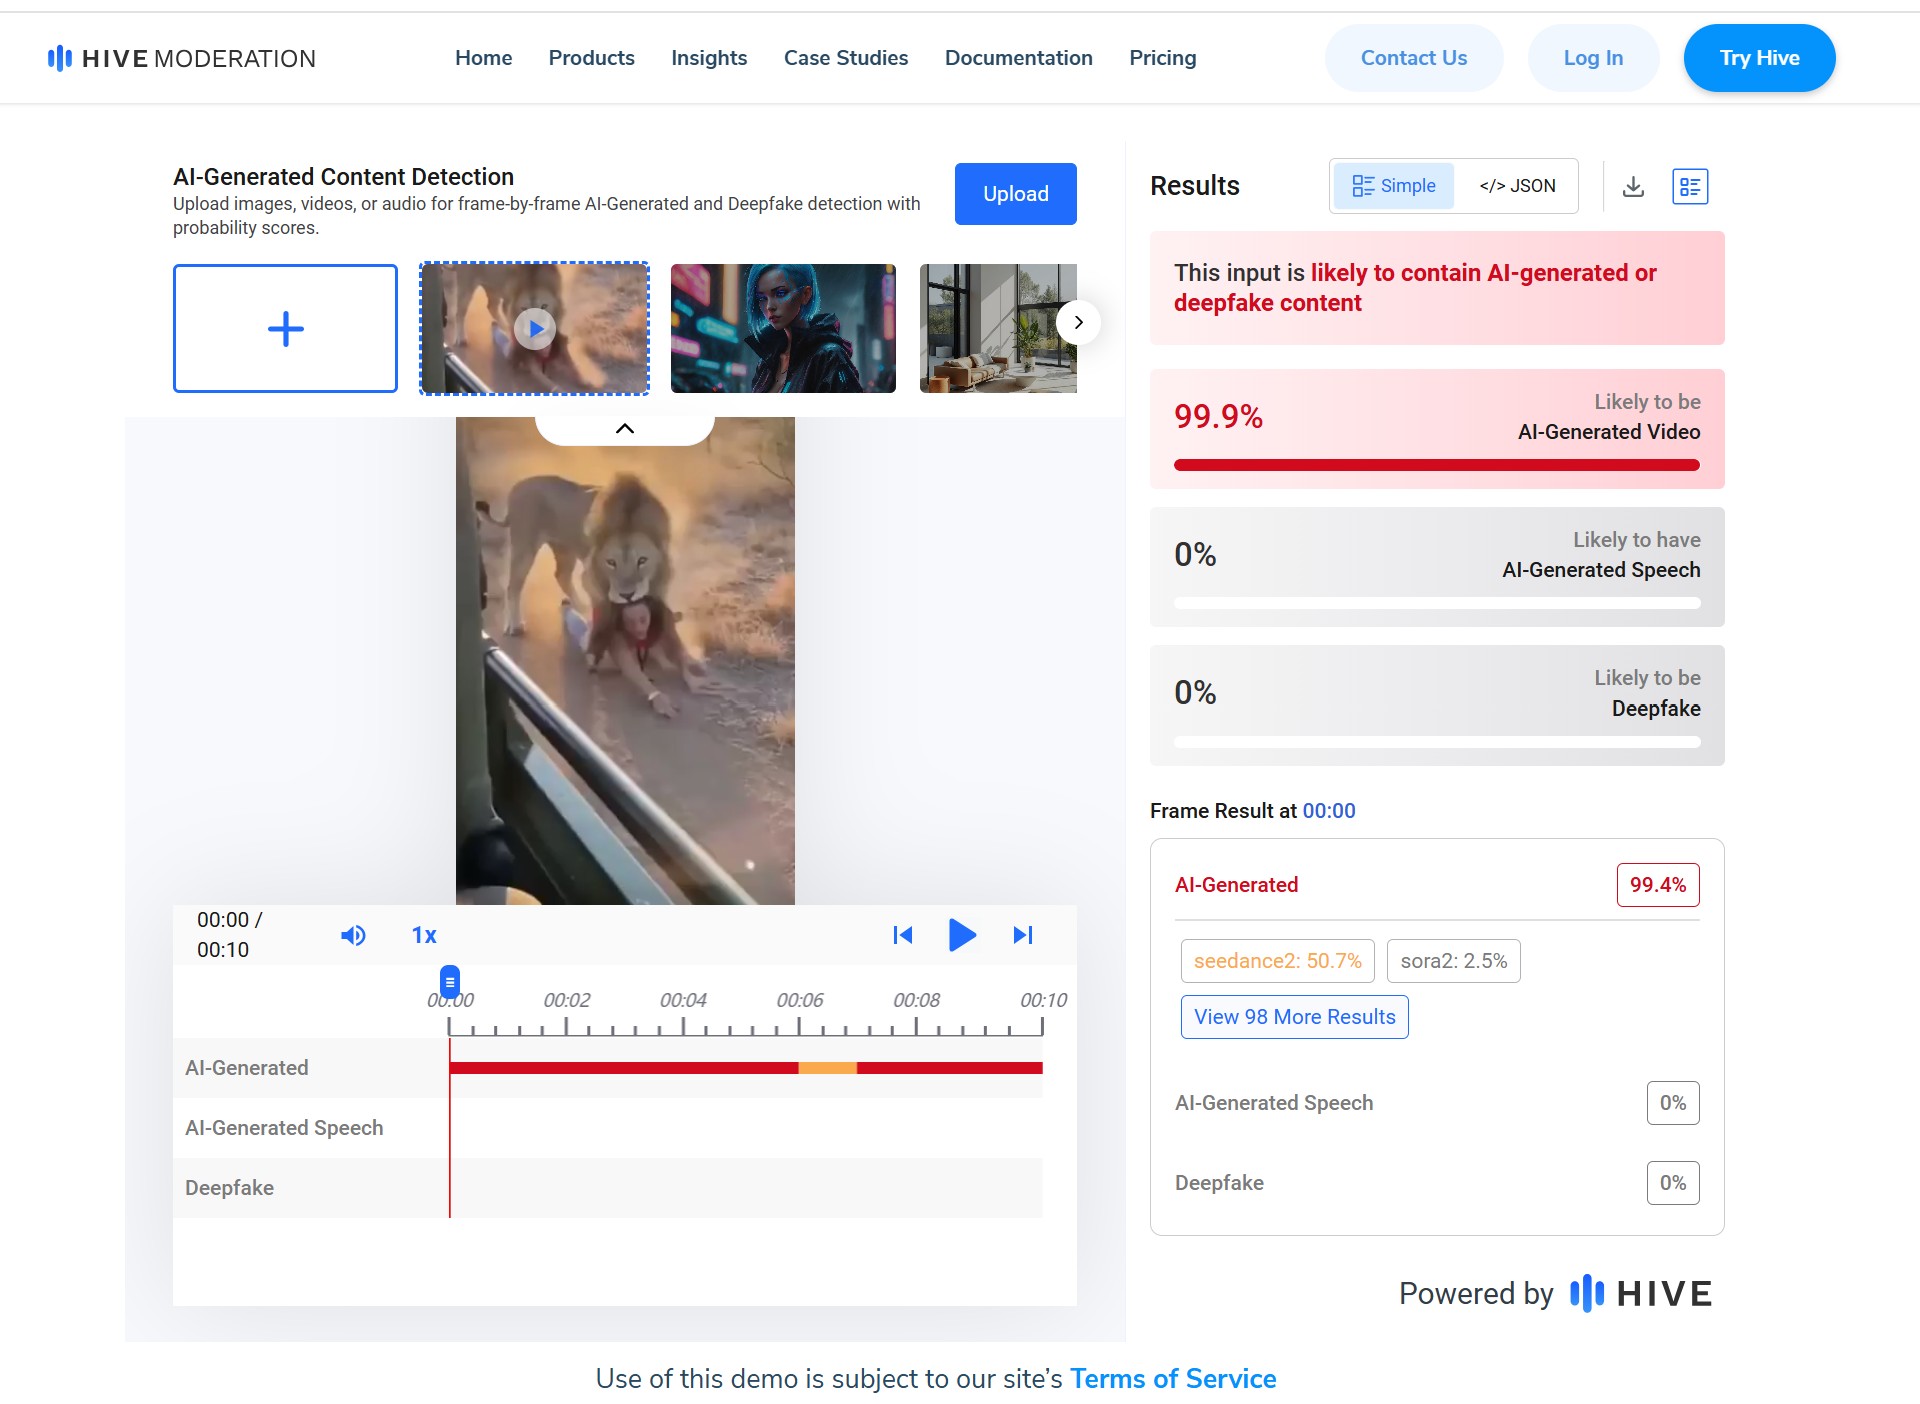Collapse the sample gallery with the up chevron

click(x=625, y=428)
